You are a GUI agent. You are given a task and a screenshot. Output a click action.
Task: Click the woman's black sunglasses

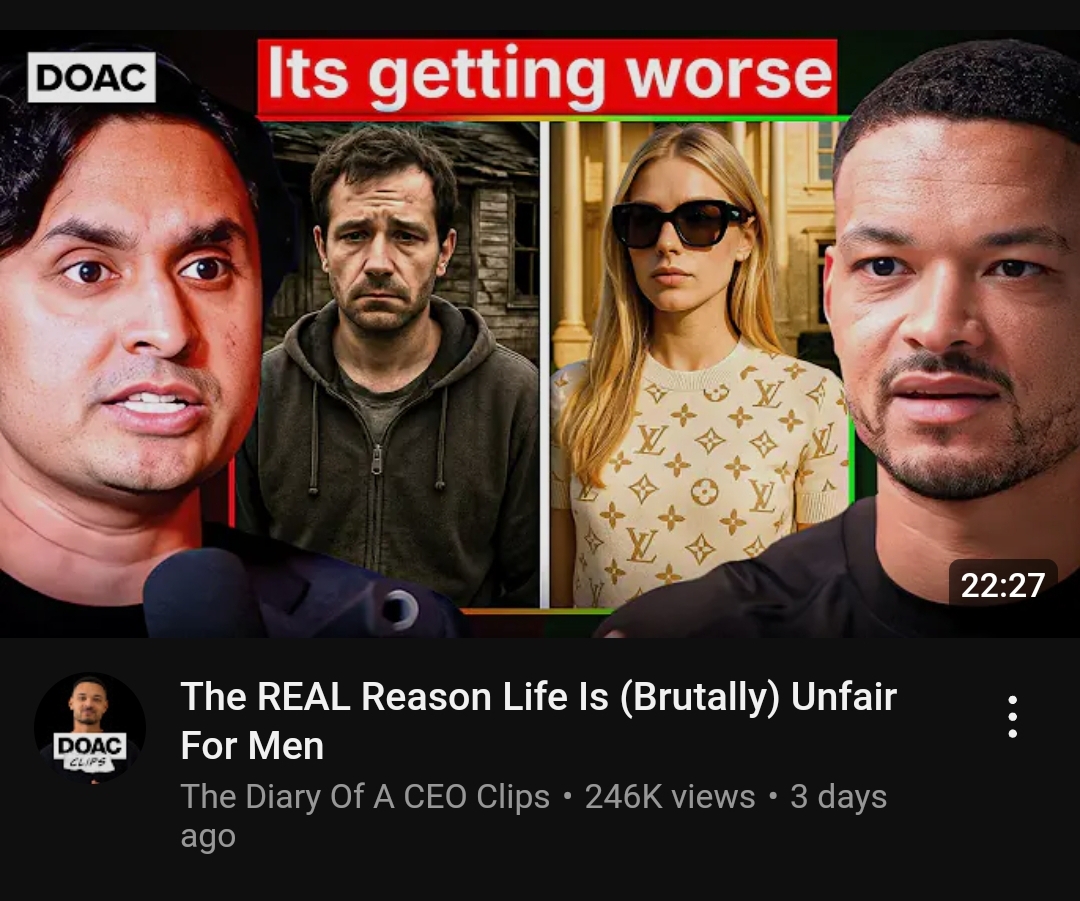pos(680,223)
